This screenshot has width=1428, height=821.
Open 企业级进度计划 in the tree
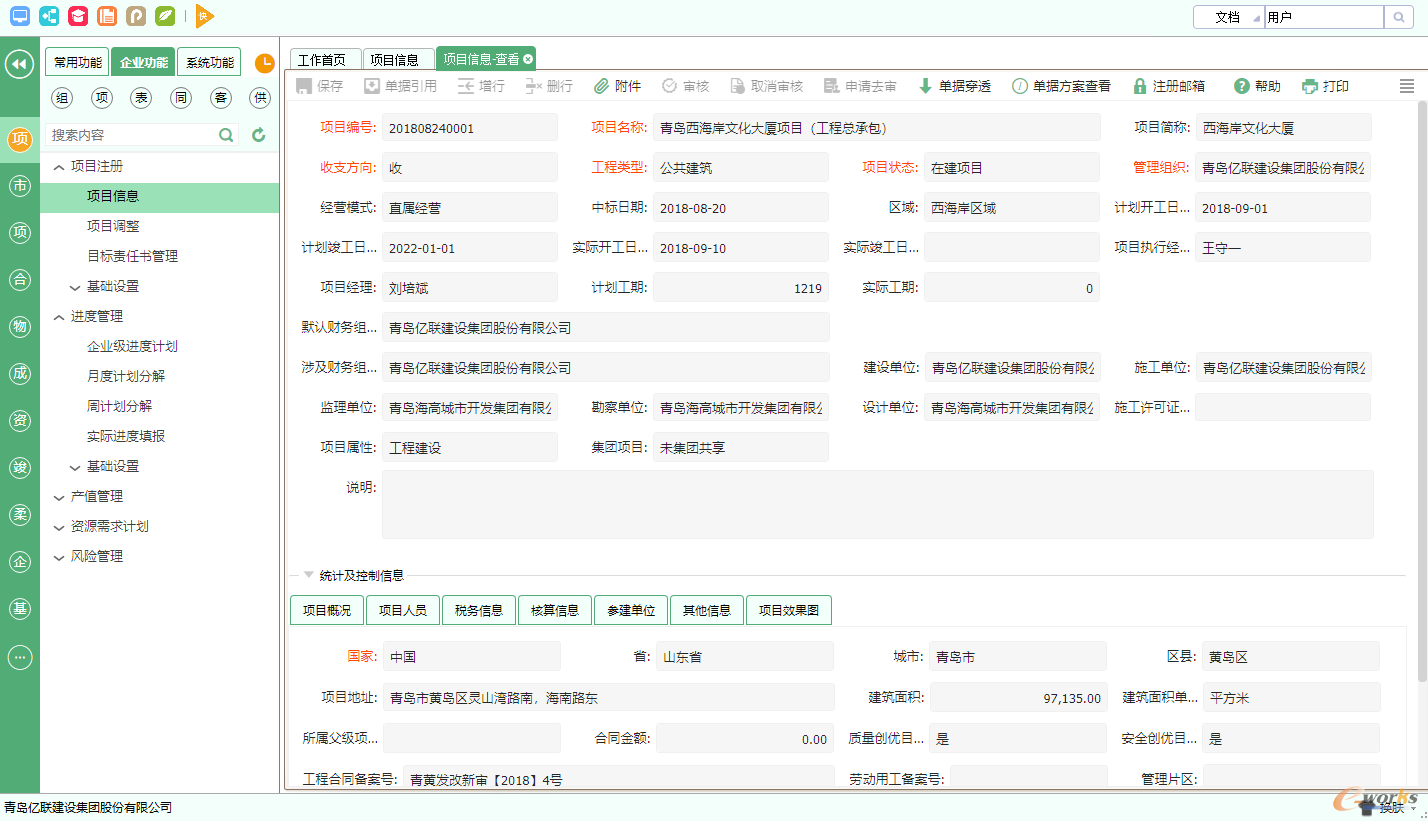click(x=133, y=347)
